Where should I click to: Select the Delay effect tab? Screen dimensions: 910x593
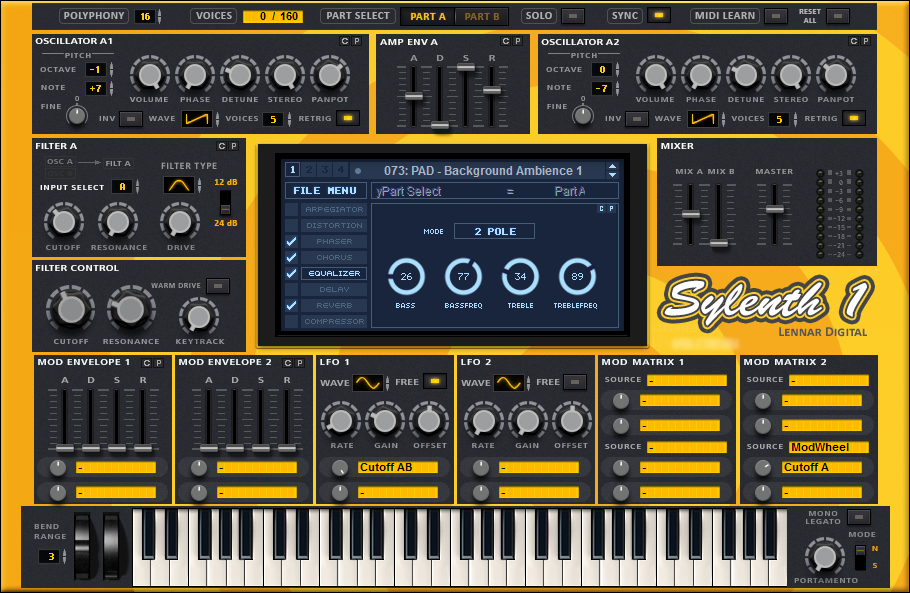tap(334, 289)
